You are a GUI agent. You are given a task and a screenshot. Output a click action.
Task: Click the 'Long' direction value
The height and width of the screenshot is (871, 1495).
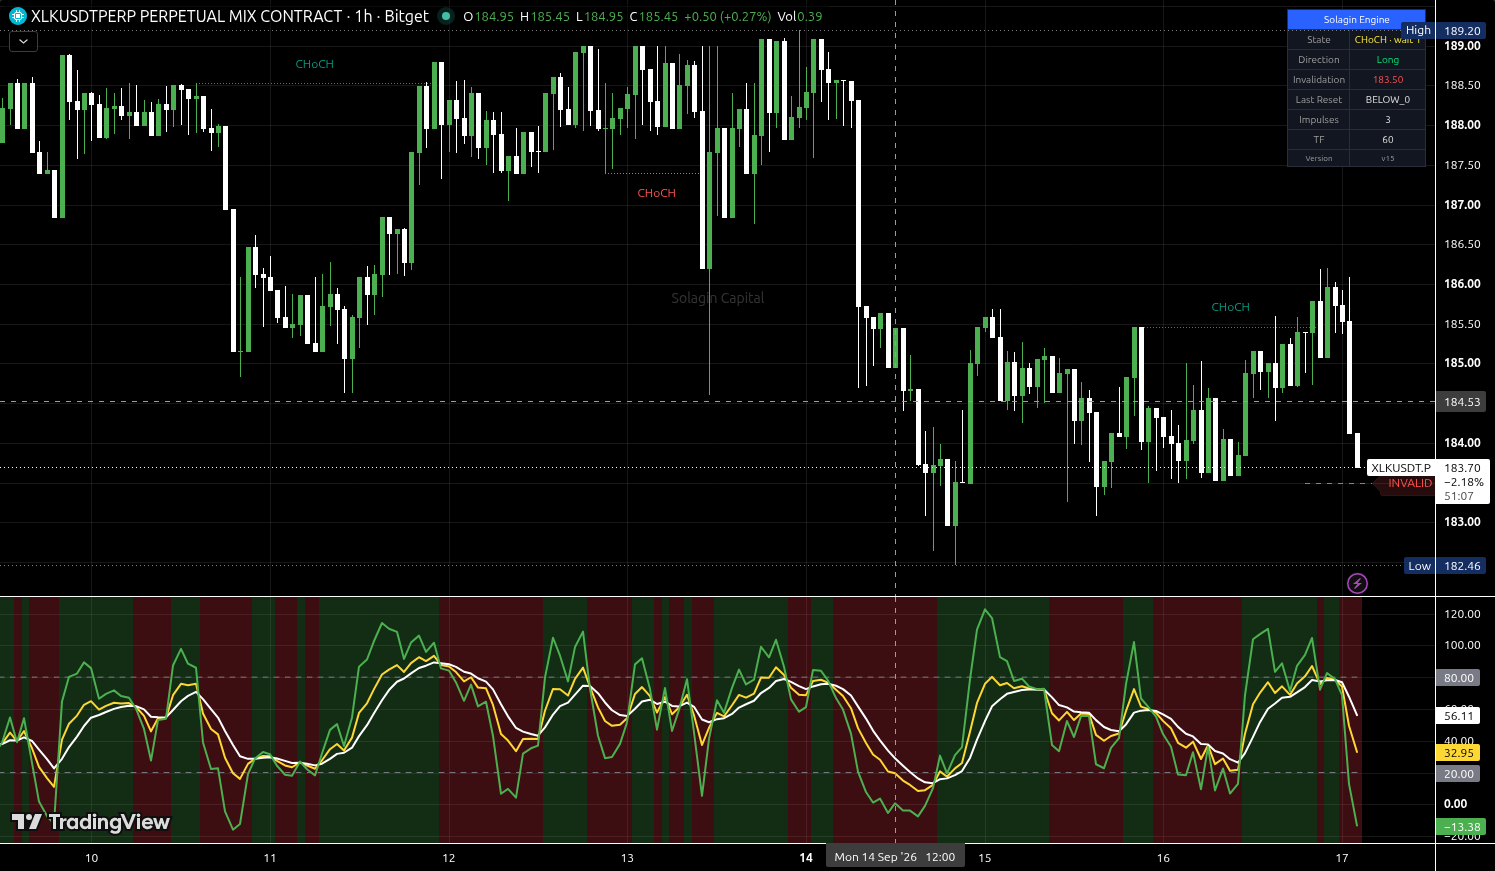click(x=1387, y=60)
